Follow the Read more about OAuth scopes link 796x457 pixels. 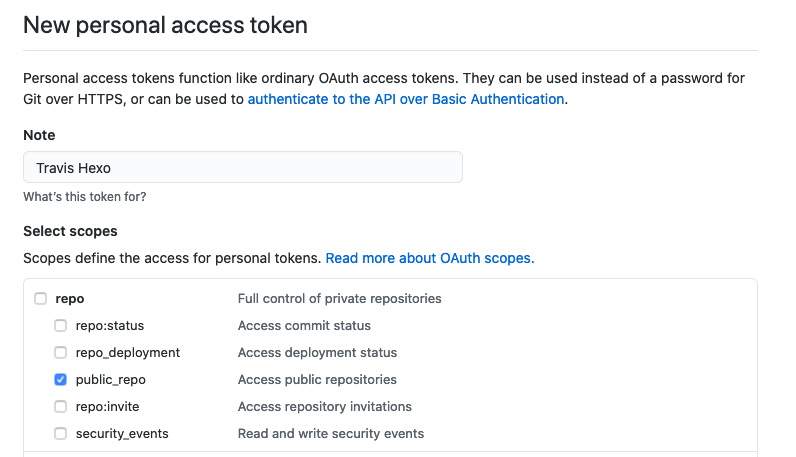point(428,258)
